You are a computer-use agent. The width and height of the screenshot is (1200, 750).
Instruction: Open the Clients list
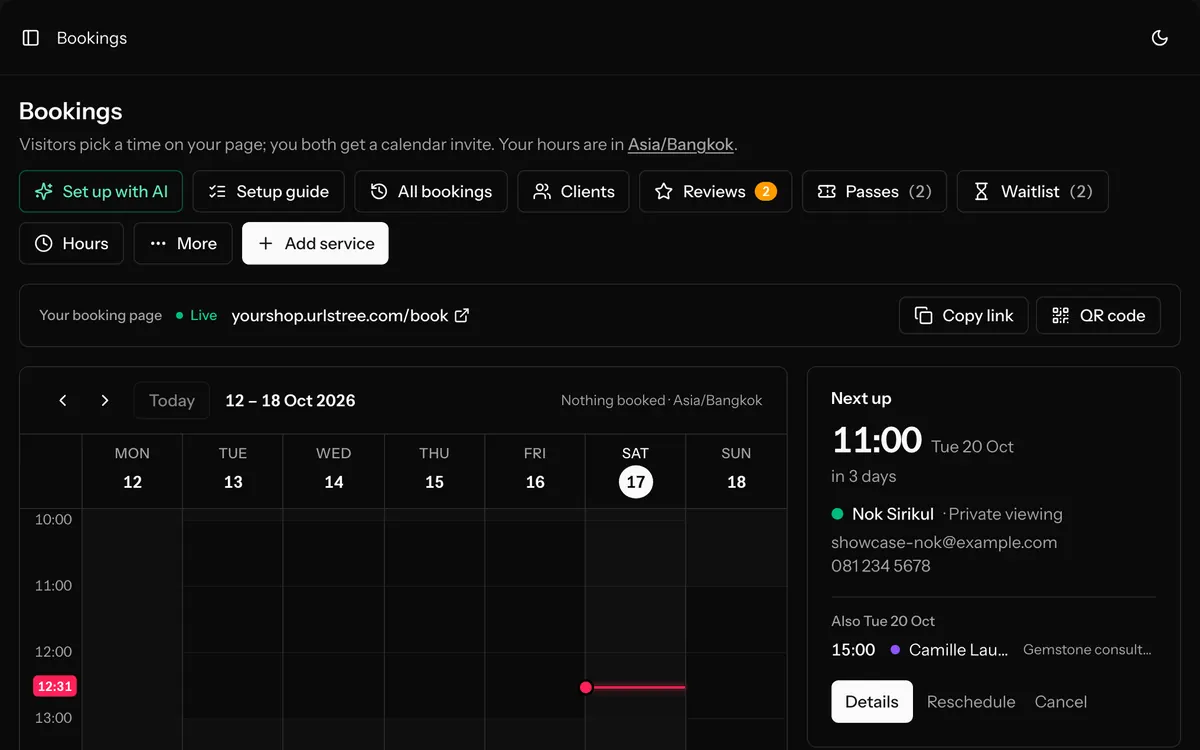[x=573, y=191]
